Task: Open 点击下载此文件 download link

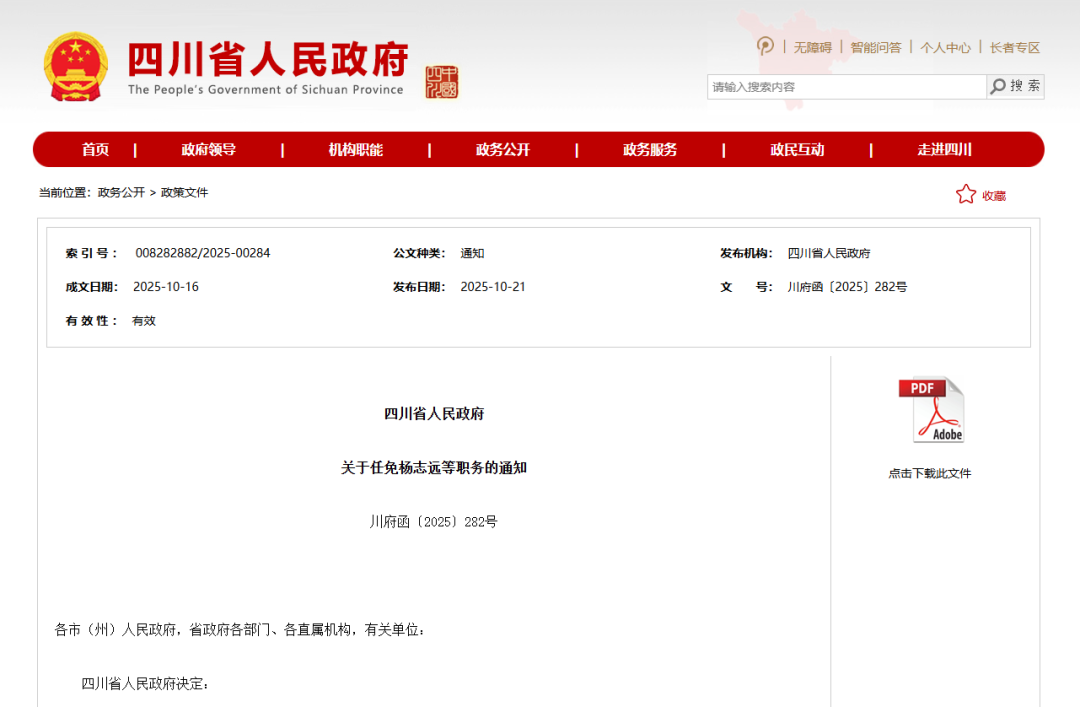Action: [932, 472]
